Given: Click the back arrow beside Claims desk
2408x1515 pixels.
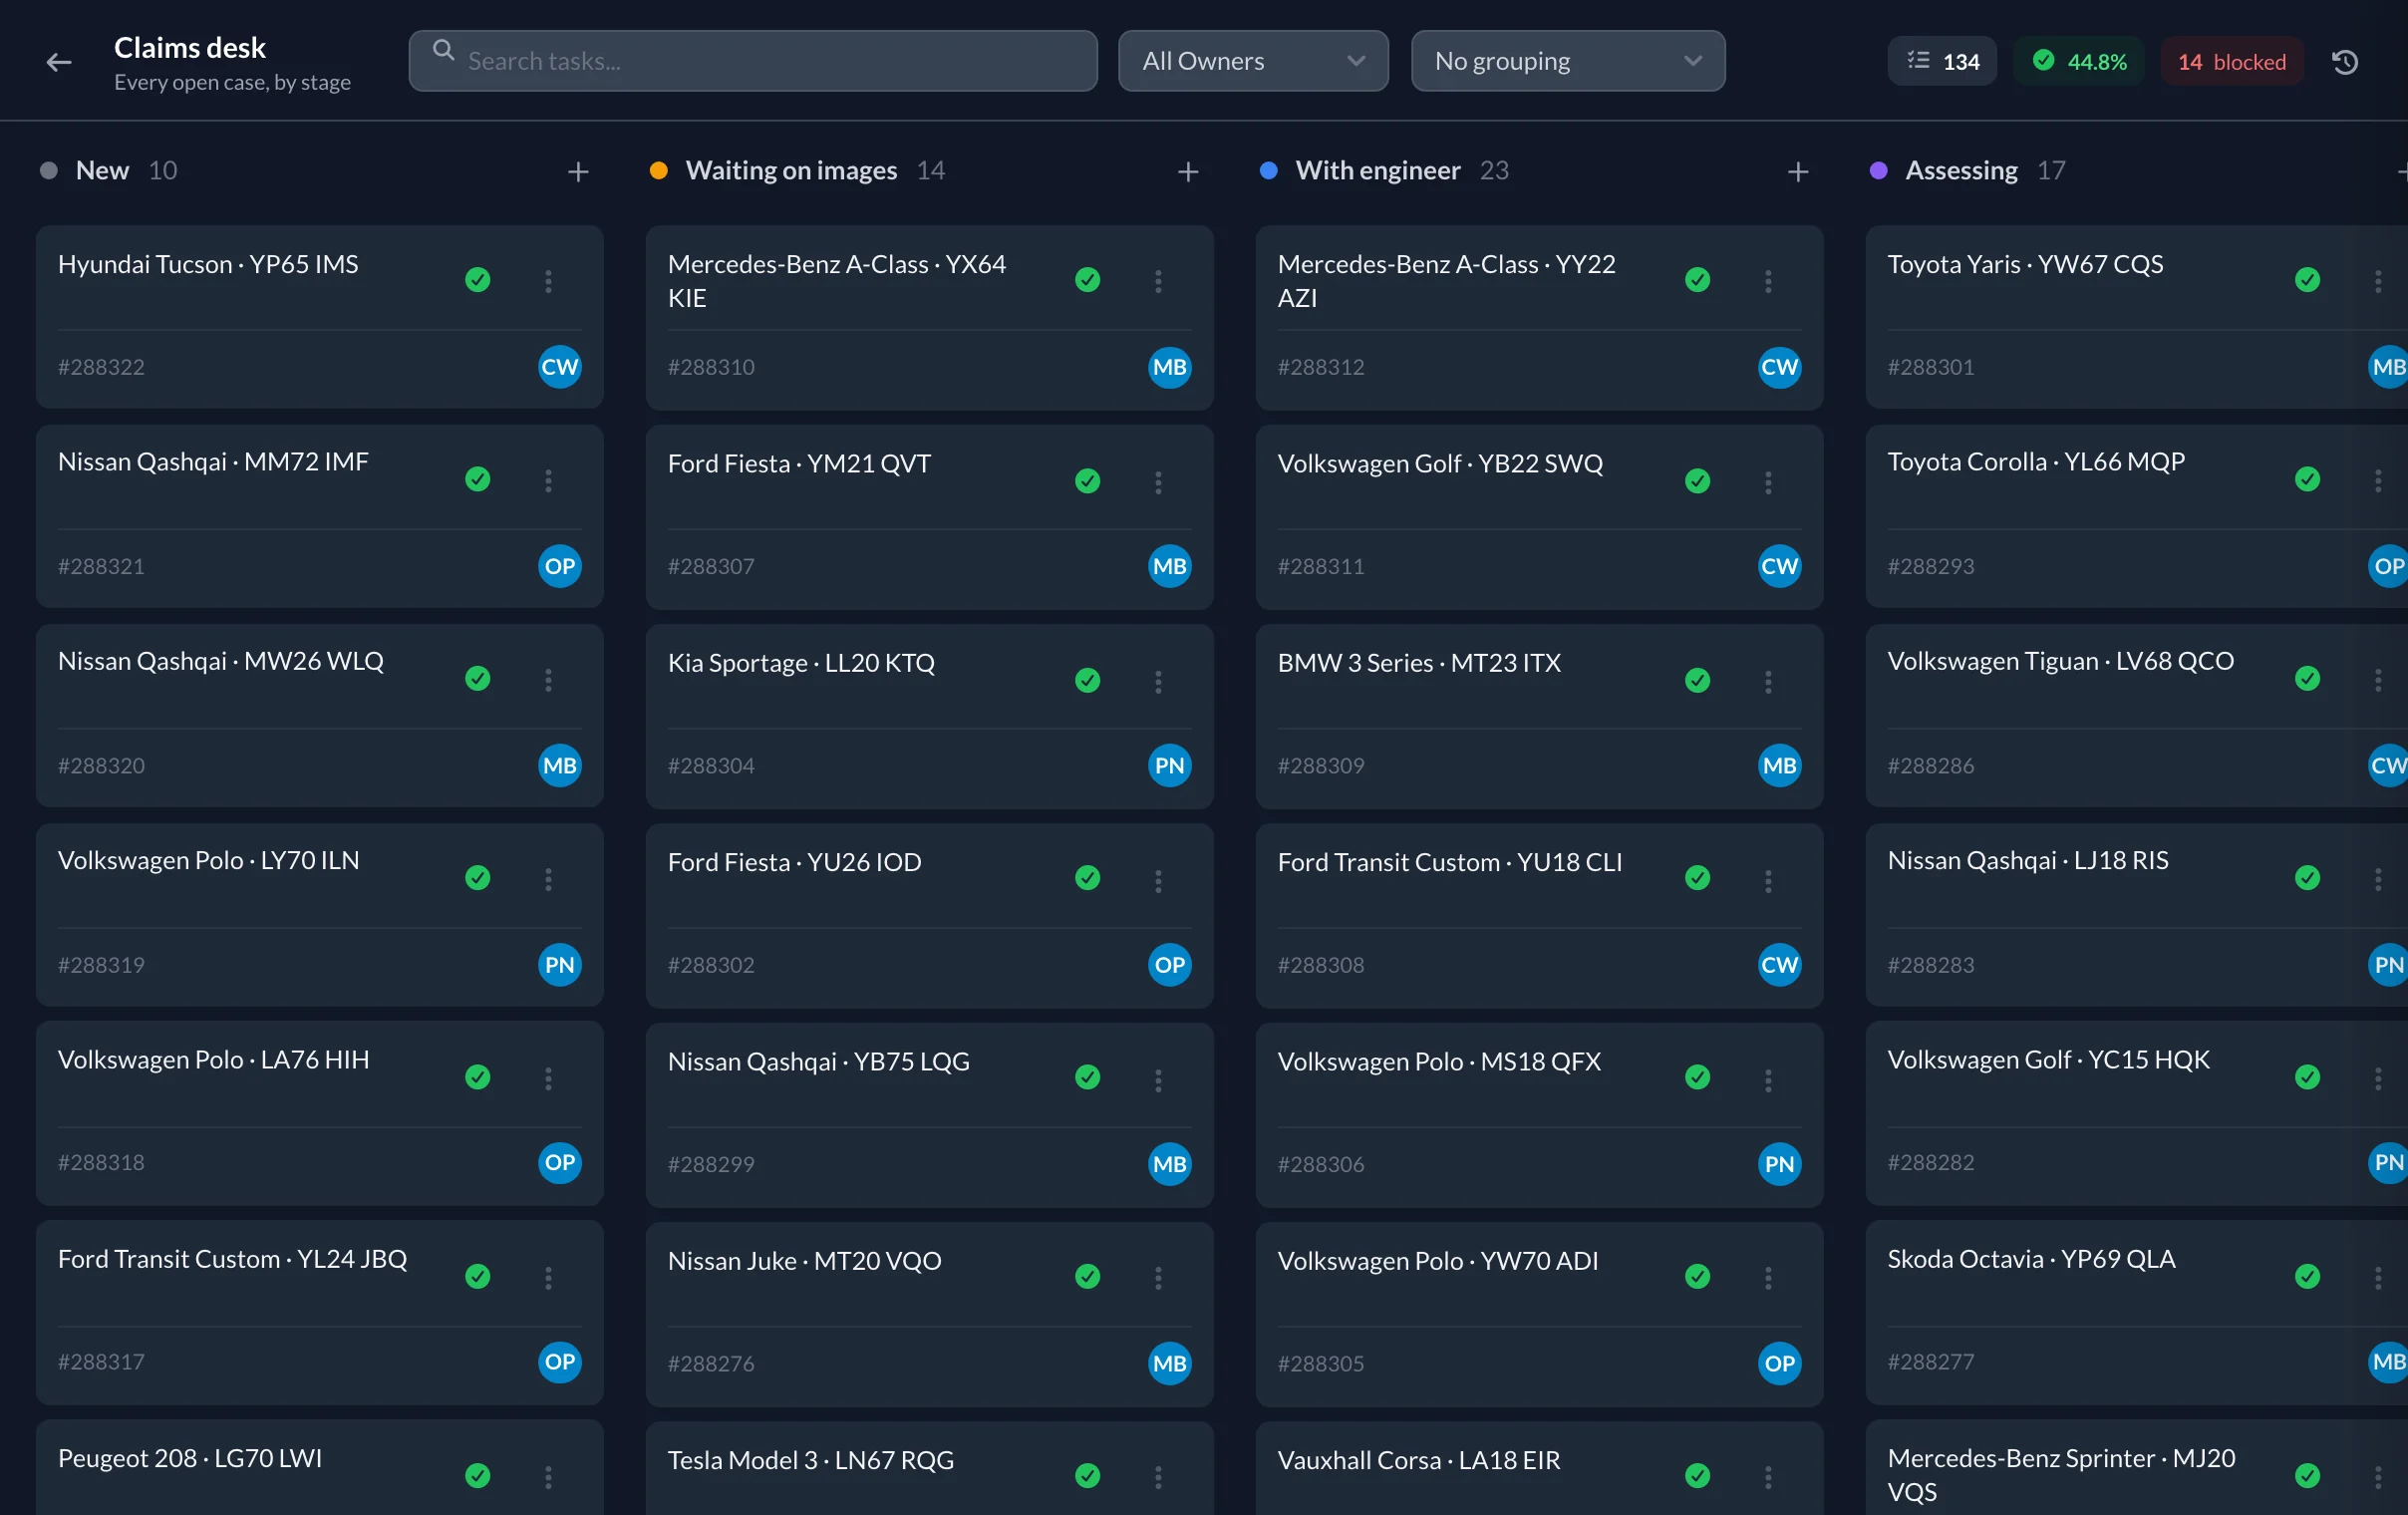Looking at the screenshot, I should click(x=59, y=62).
